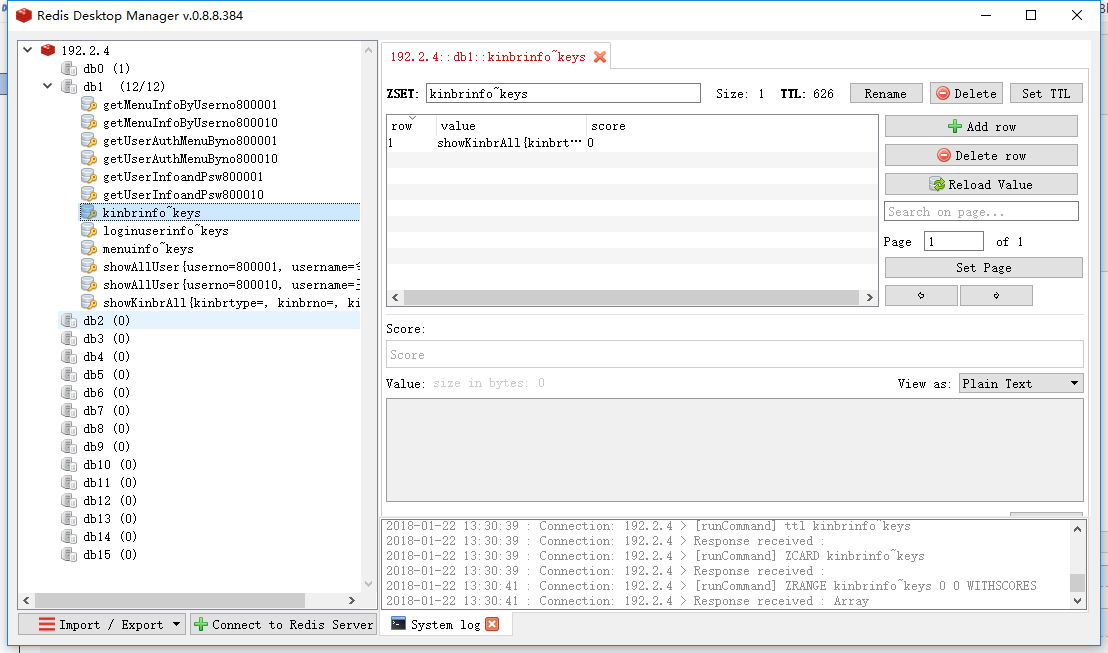Close the 192.2.4::db1::kinbrinfo~keys tab
The width and height of the screenshot is (1108, 653).
[x=600, y=57]
